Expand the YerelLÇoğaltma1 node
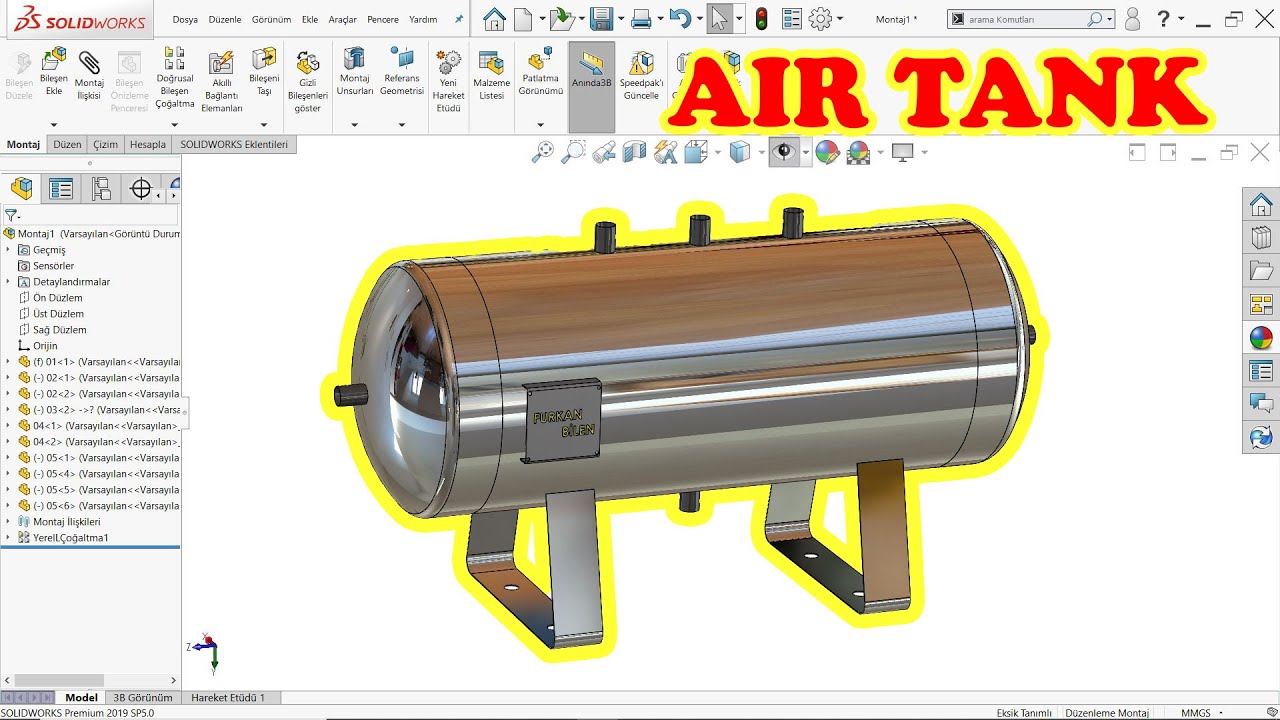The image size is (1280, 720). [x=8, y=538]
